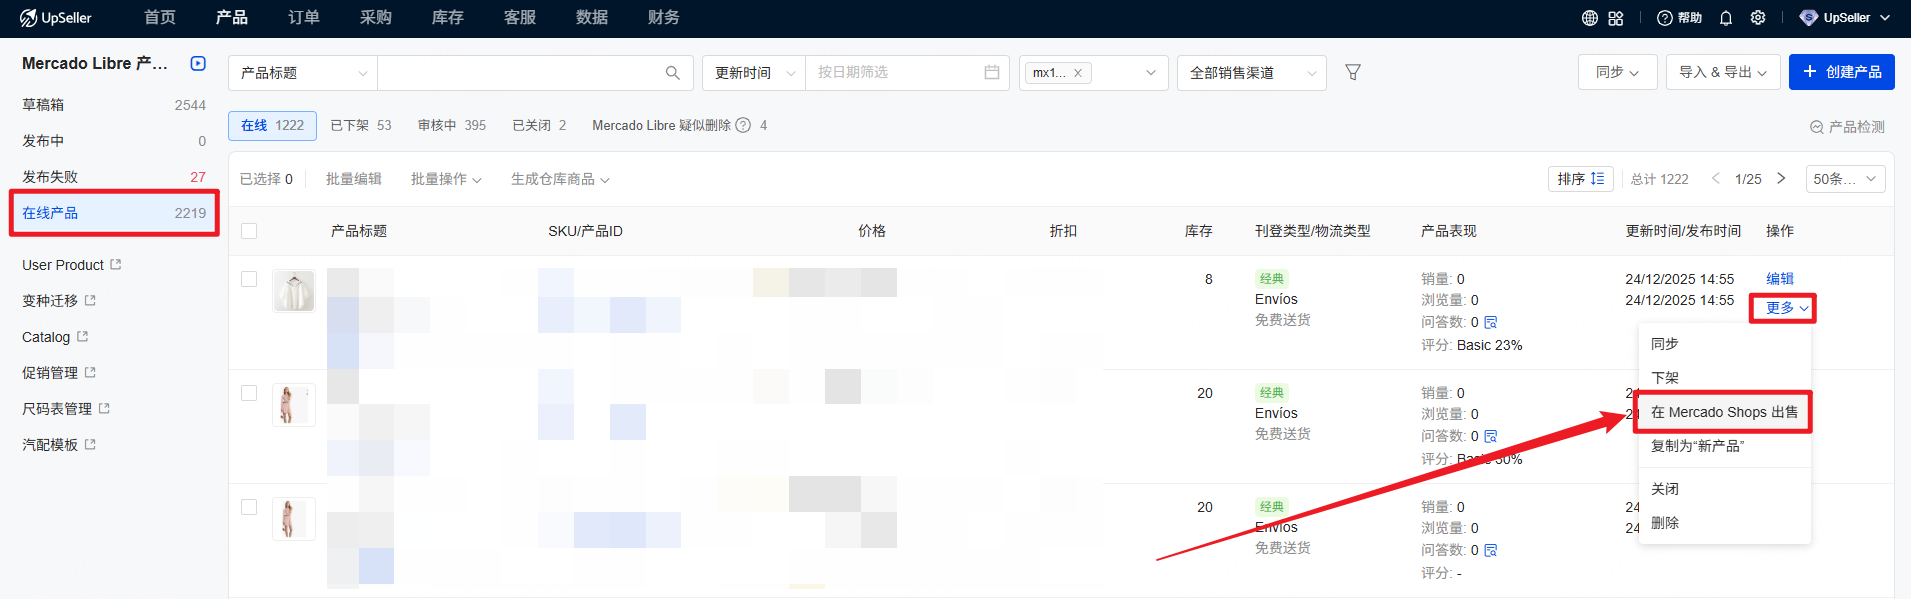Click the 创建产品 button
The height and width of the screenshot is (599, 1911).
coord(1841,72)
